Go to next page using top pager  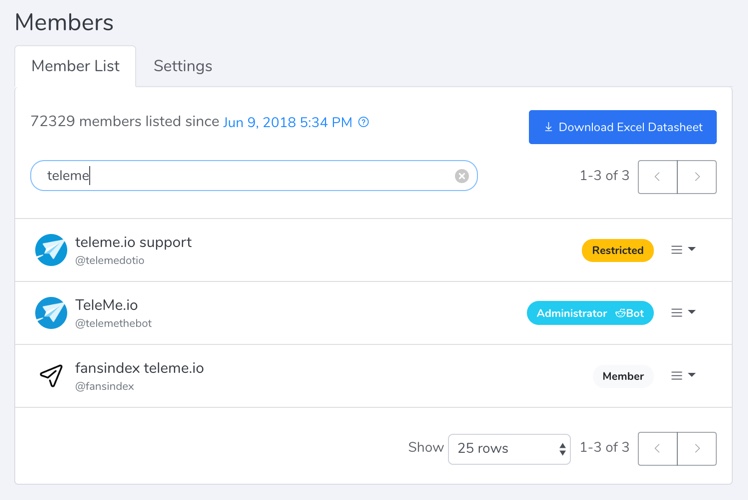pyautogui.click(x=697, y=177)
